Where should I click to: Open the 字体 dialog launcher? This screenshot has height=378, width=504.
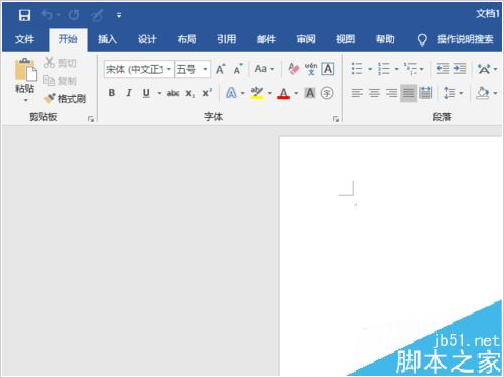coord(336,119)
